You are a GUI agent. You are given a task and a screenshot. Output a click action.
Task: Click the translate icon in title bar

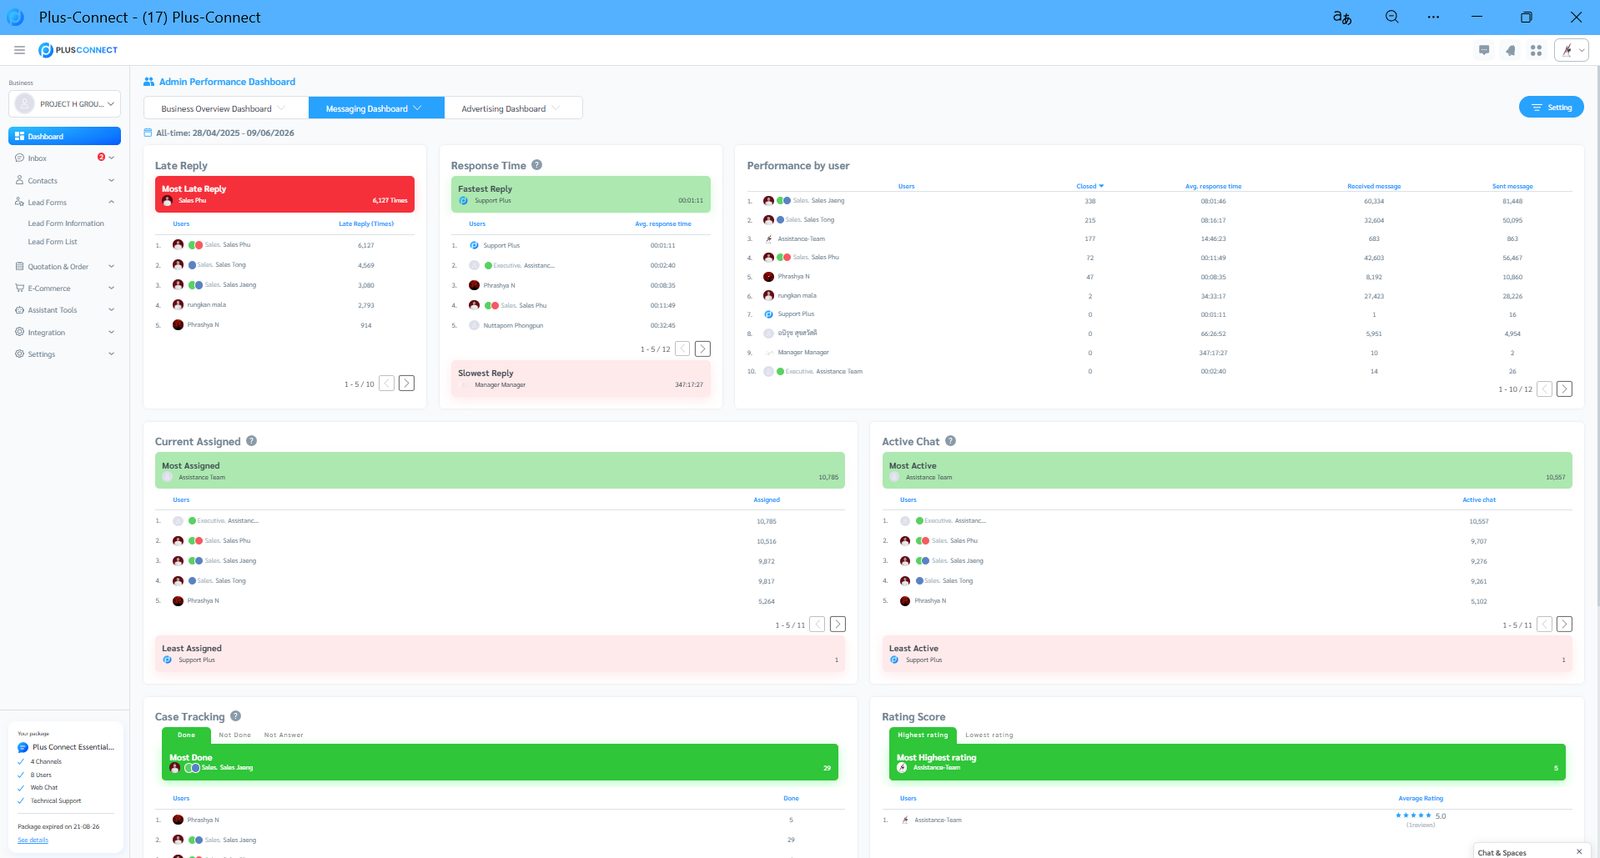coord(1342,17)
